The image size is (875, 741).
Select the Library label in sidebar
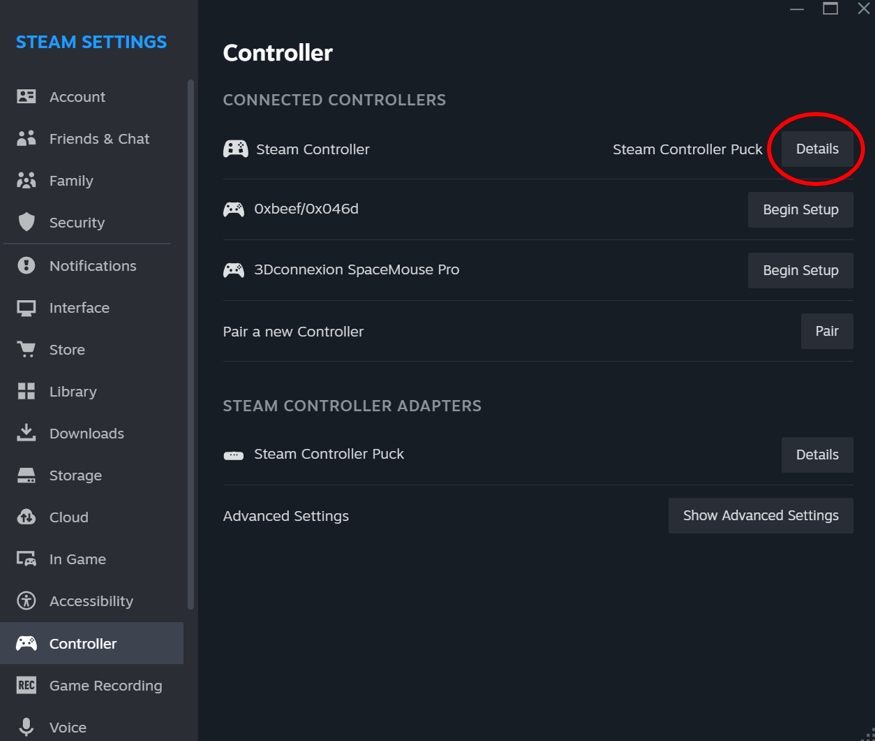[x=73, y=392]
